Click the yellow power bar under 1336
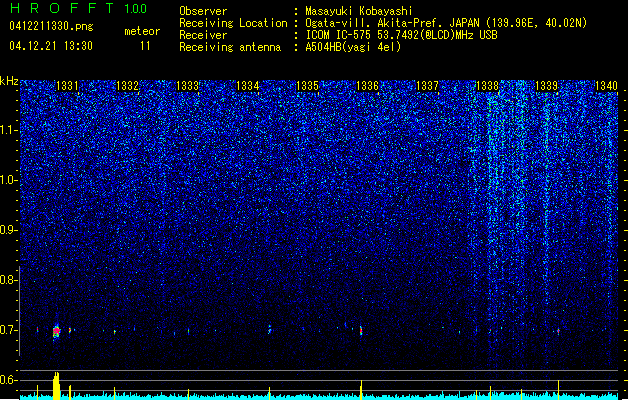This screenshot has width=629, height=400. pyautogui.click(x=361, y=390)
